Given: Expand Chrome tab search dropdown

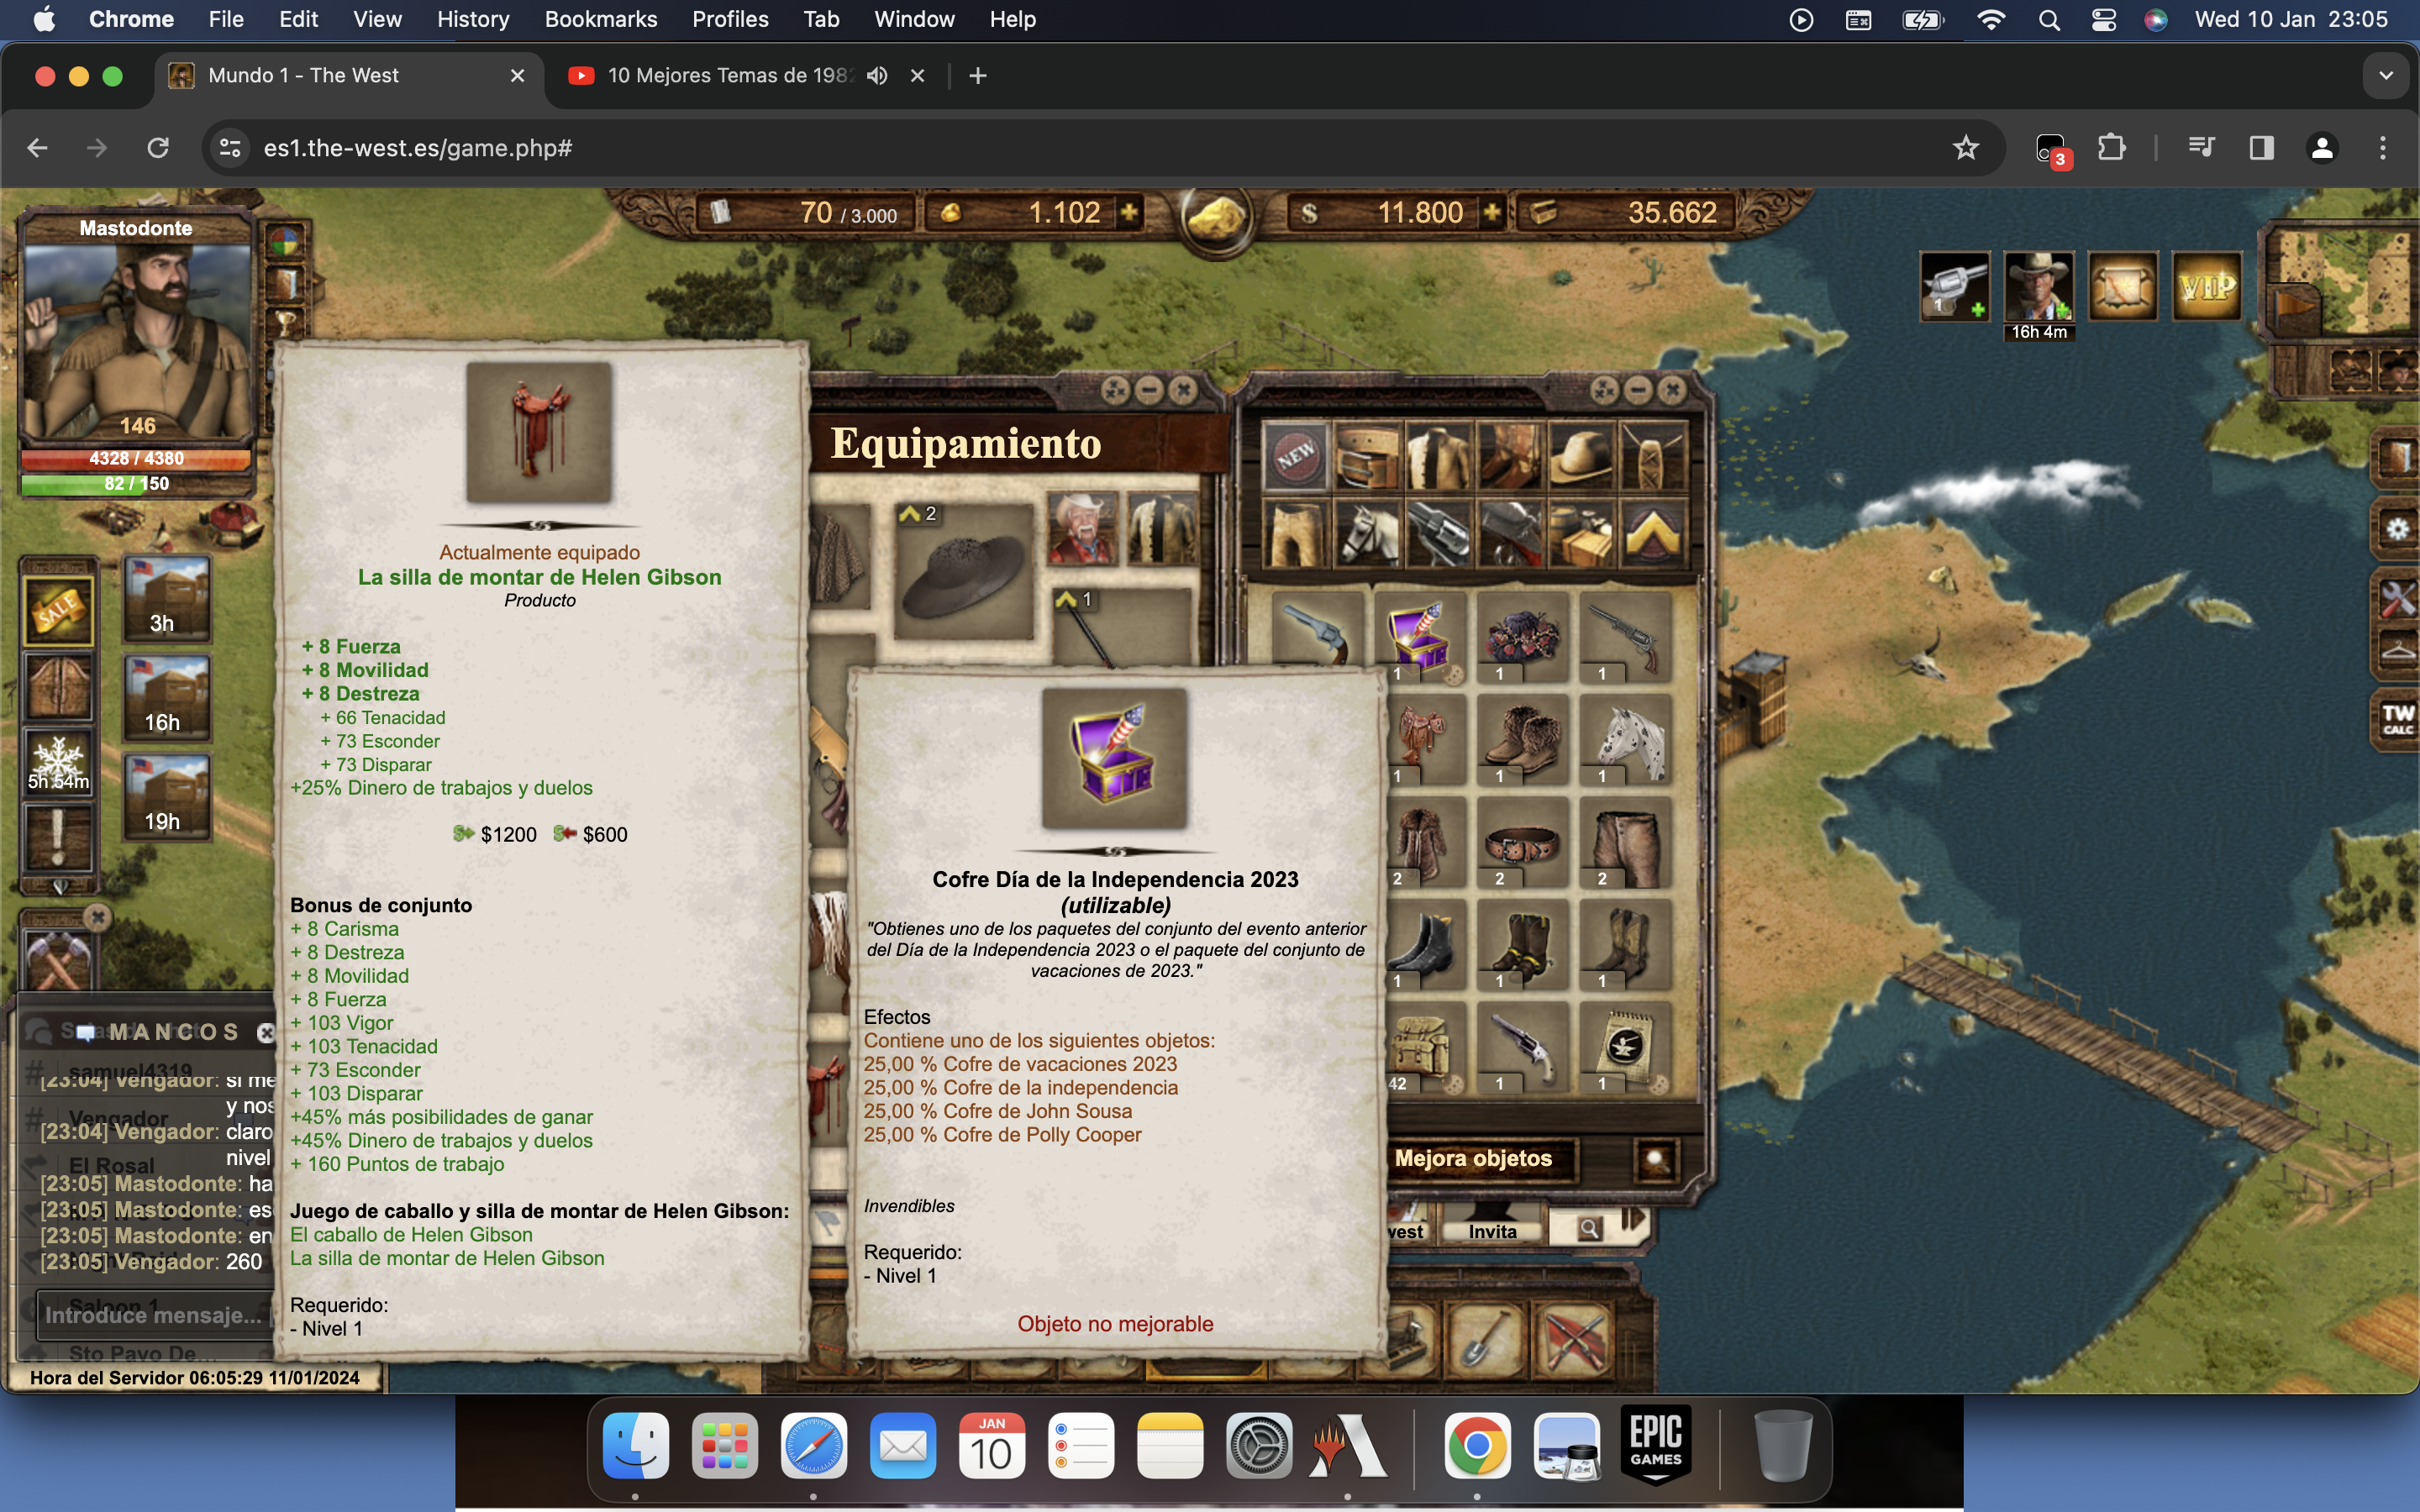Looking at the screenshot, I should coord(2385,76).
